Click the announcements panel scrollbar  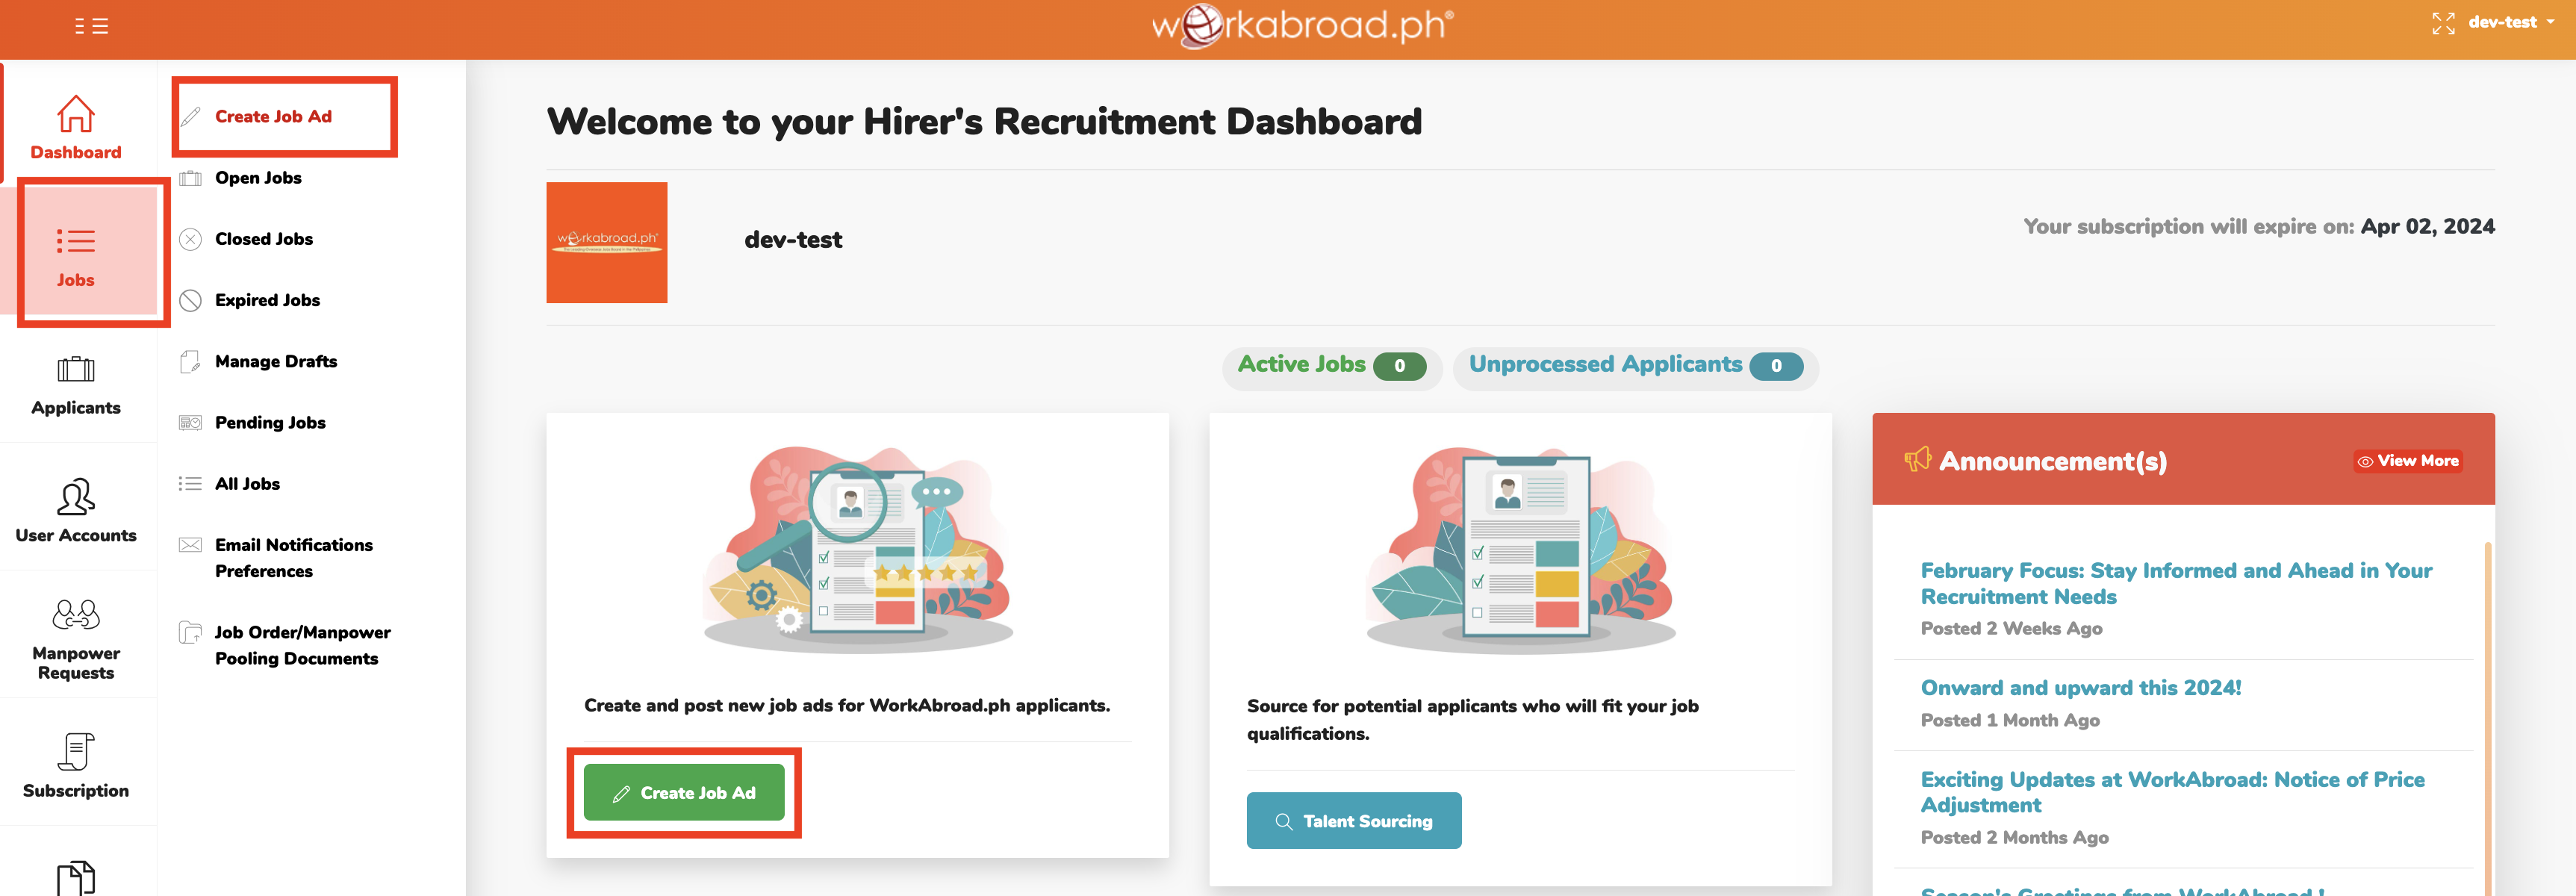[2487, 700]
